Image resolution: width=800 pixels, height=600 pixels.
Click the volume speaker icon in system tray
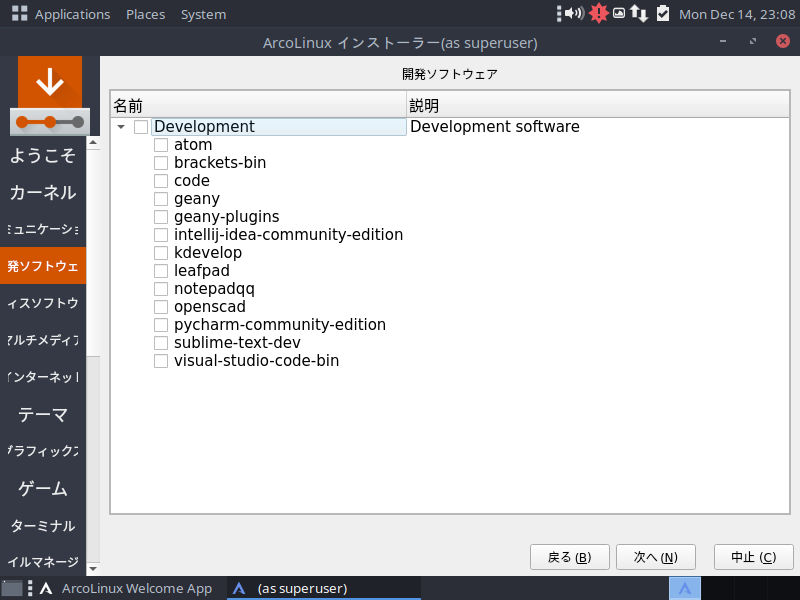coord(574,13)
